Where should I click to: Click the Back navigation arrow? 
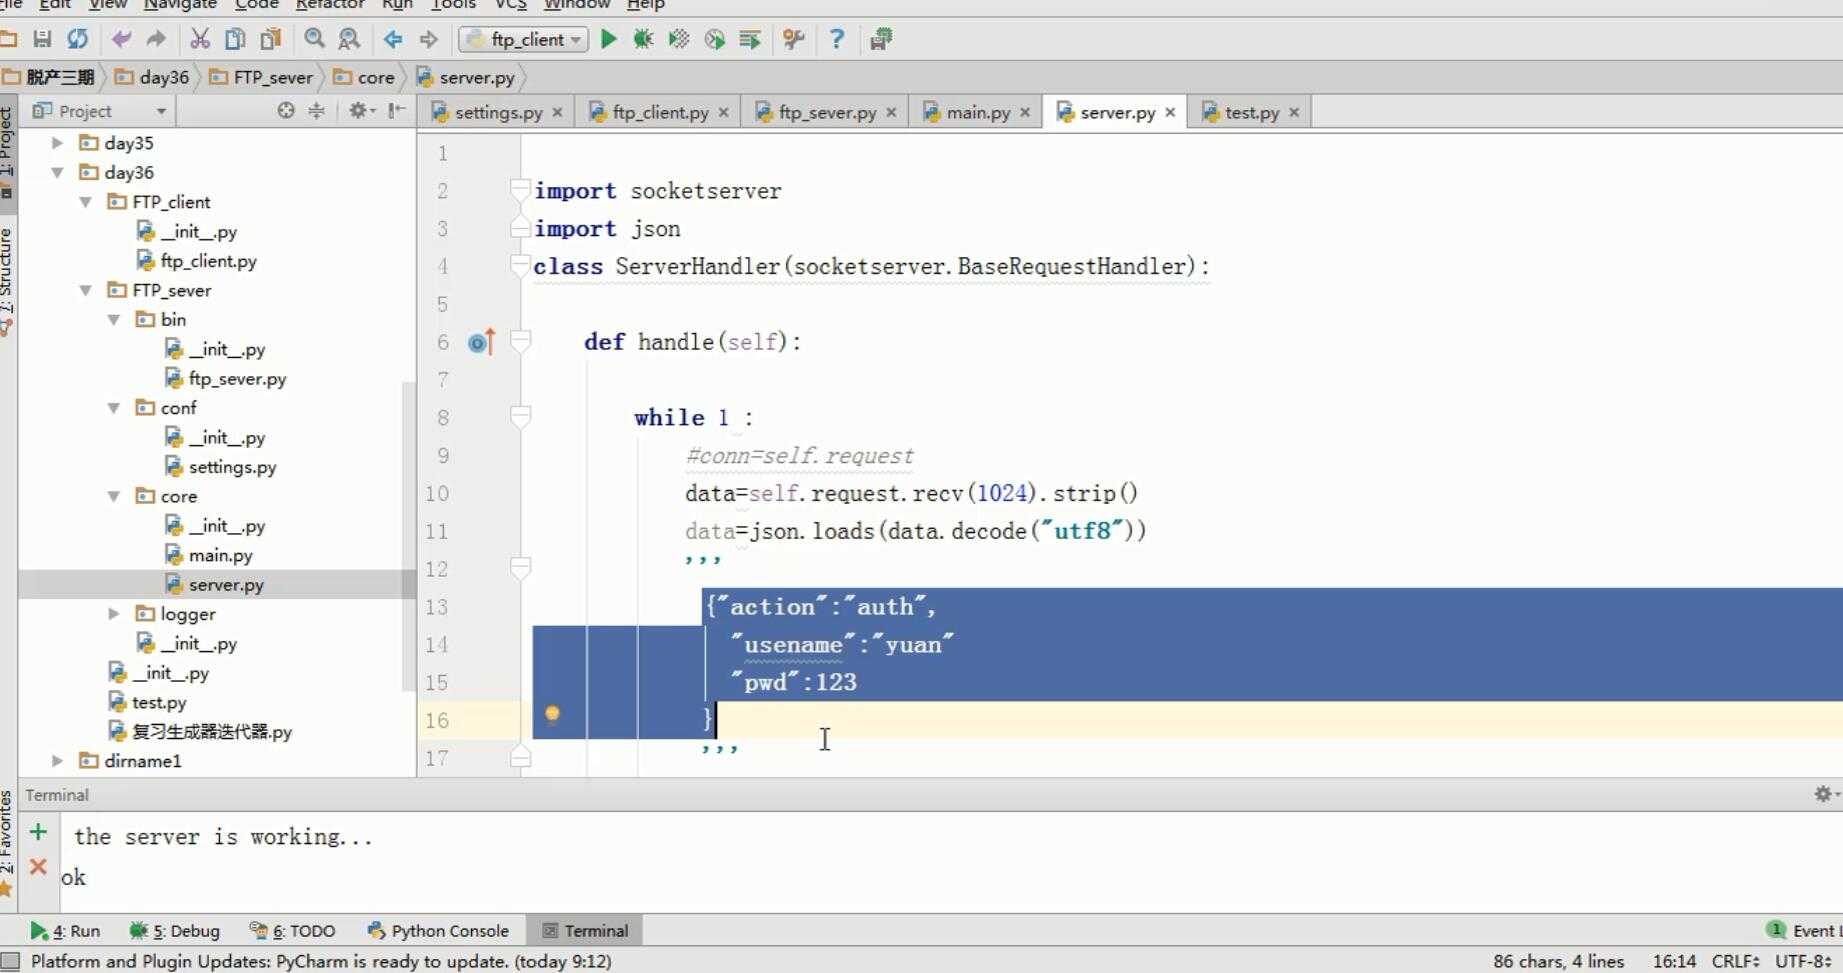tap(393, 39)
